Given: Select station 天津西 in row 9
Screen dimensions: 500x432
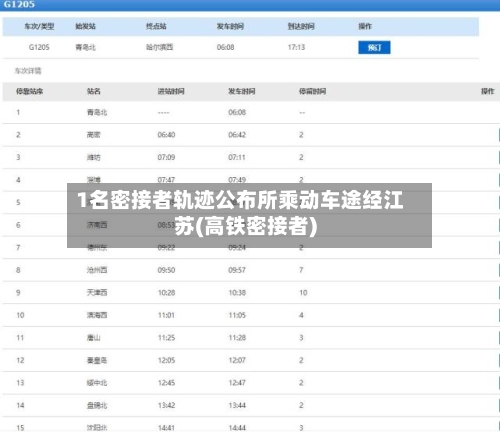Looking at the screenshot, I should click(97, 293).
